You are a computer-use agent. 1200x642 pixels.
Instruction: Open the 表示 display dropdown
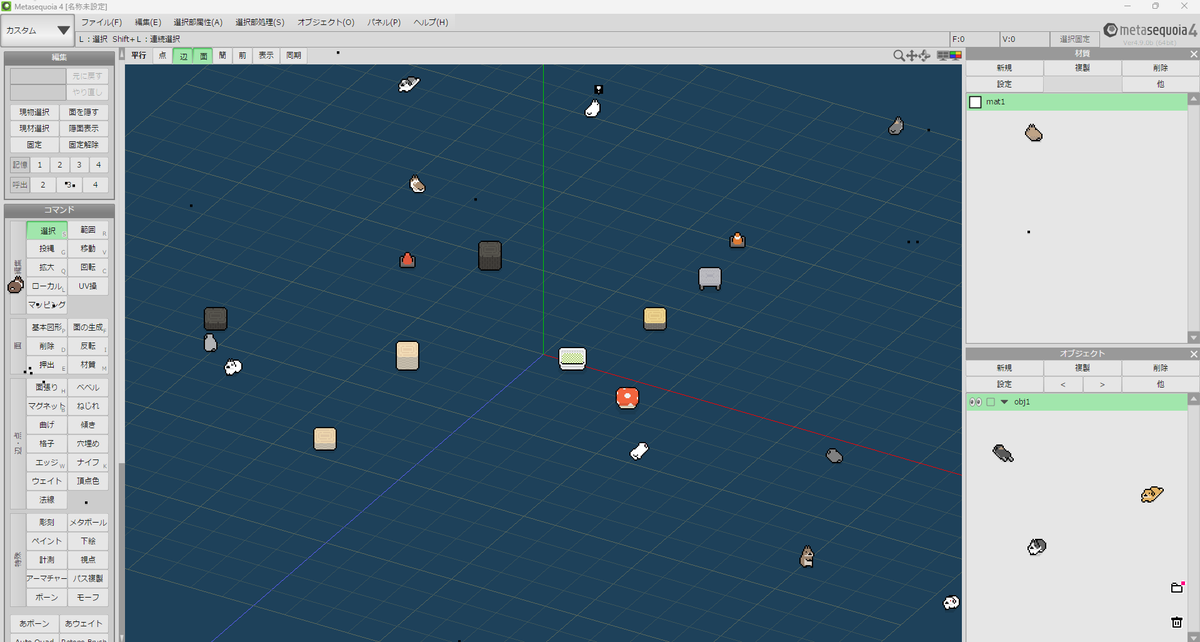(x=266, y=56)
